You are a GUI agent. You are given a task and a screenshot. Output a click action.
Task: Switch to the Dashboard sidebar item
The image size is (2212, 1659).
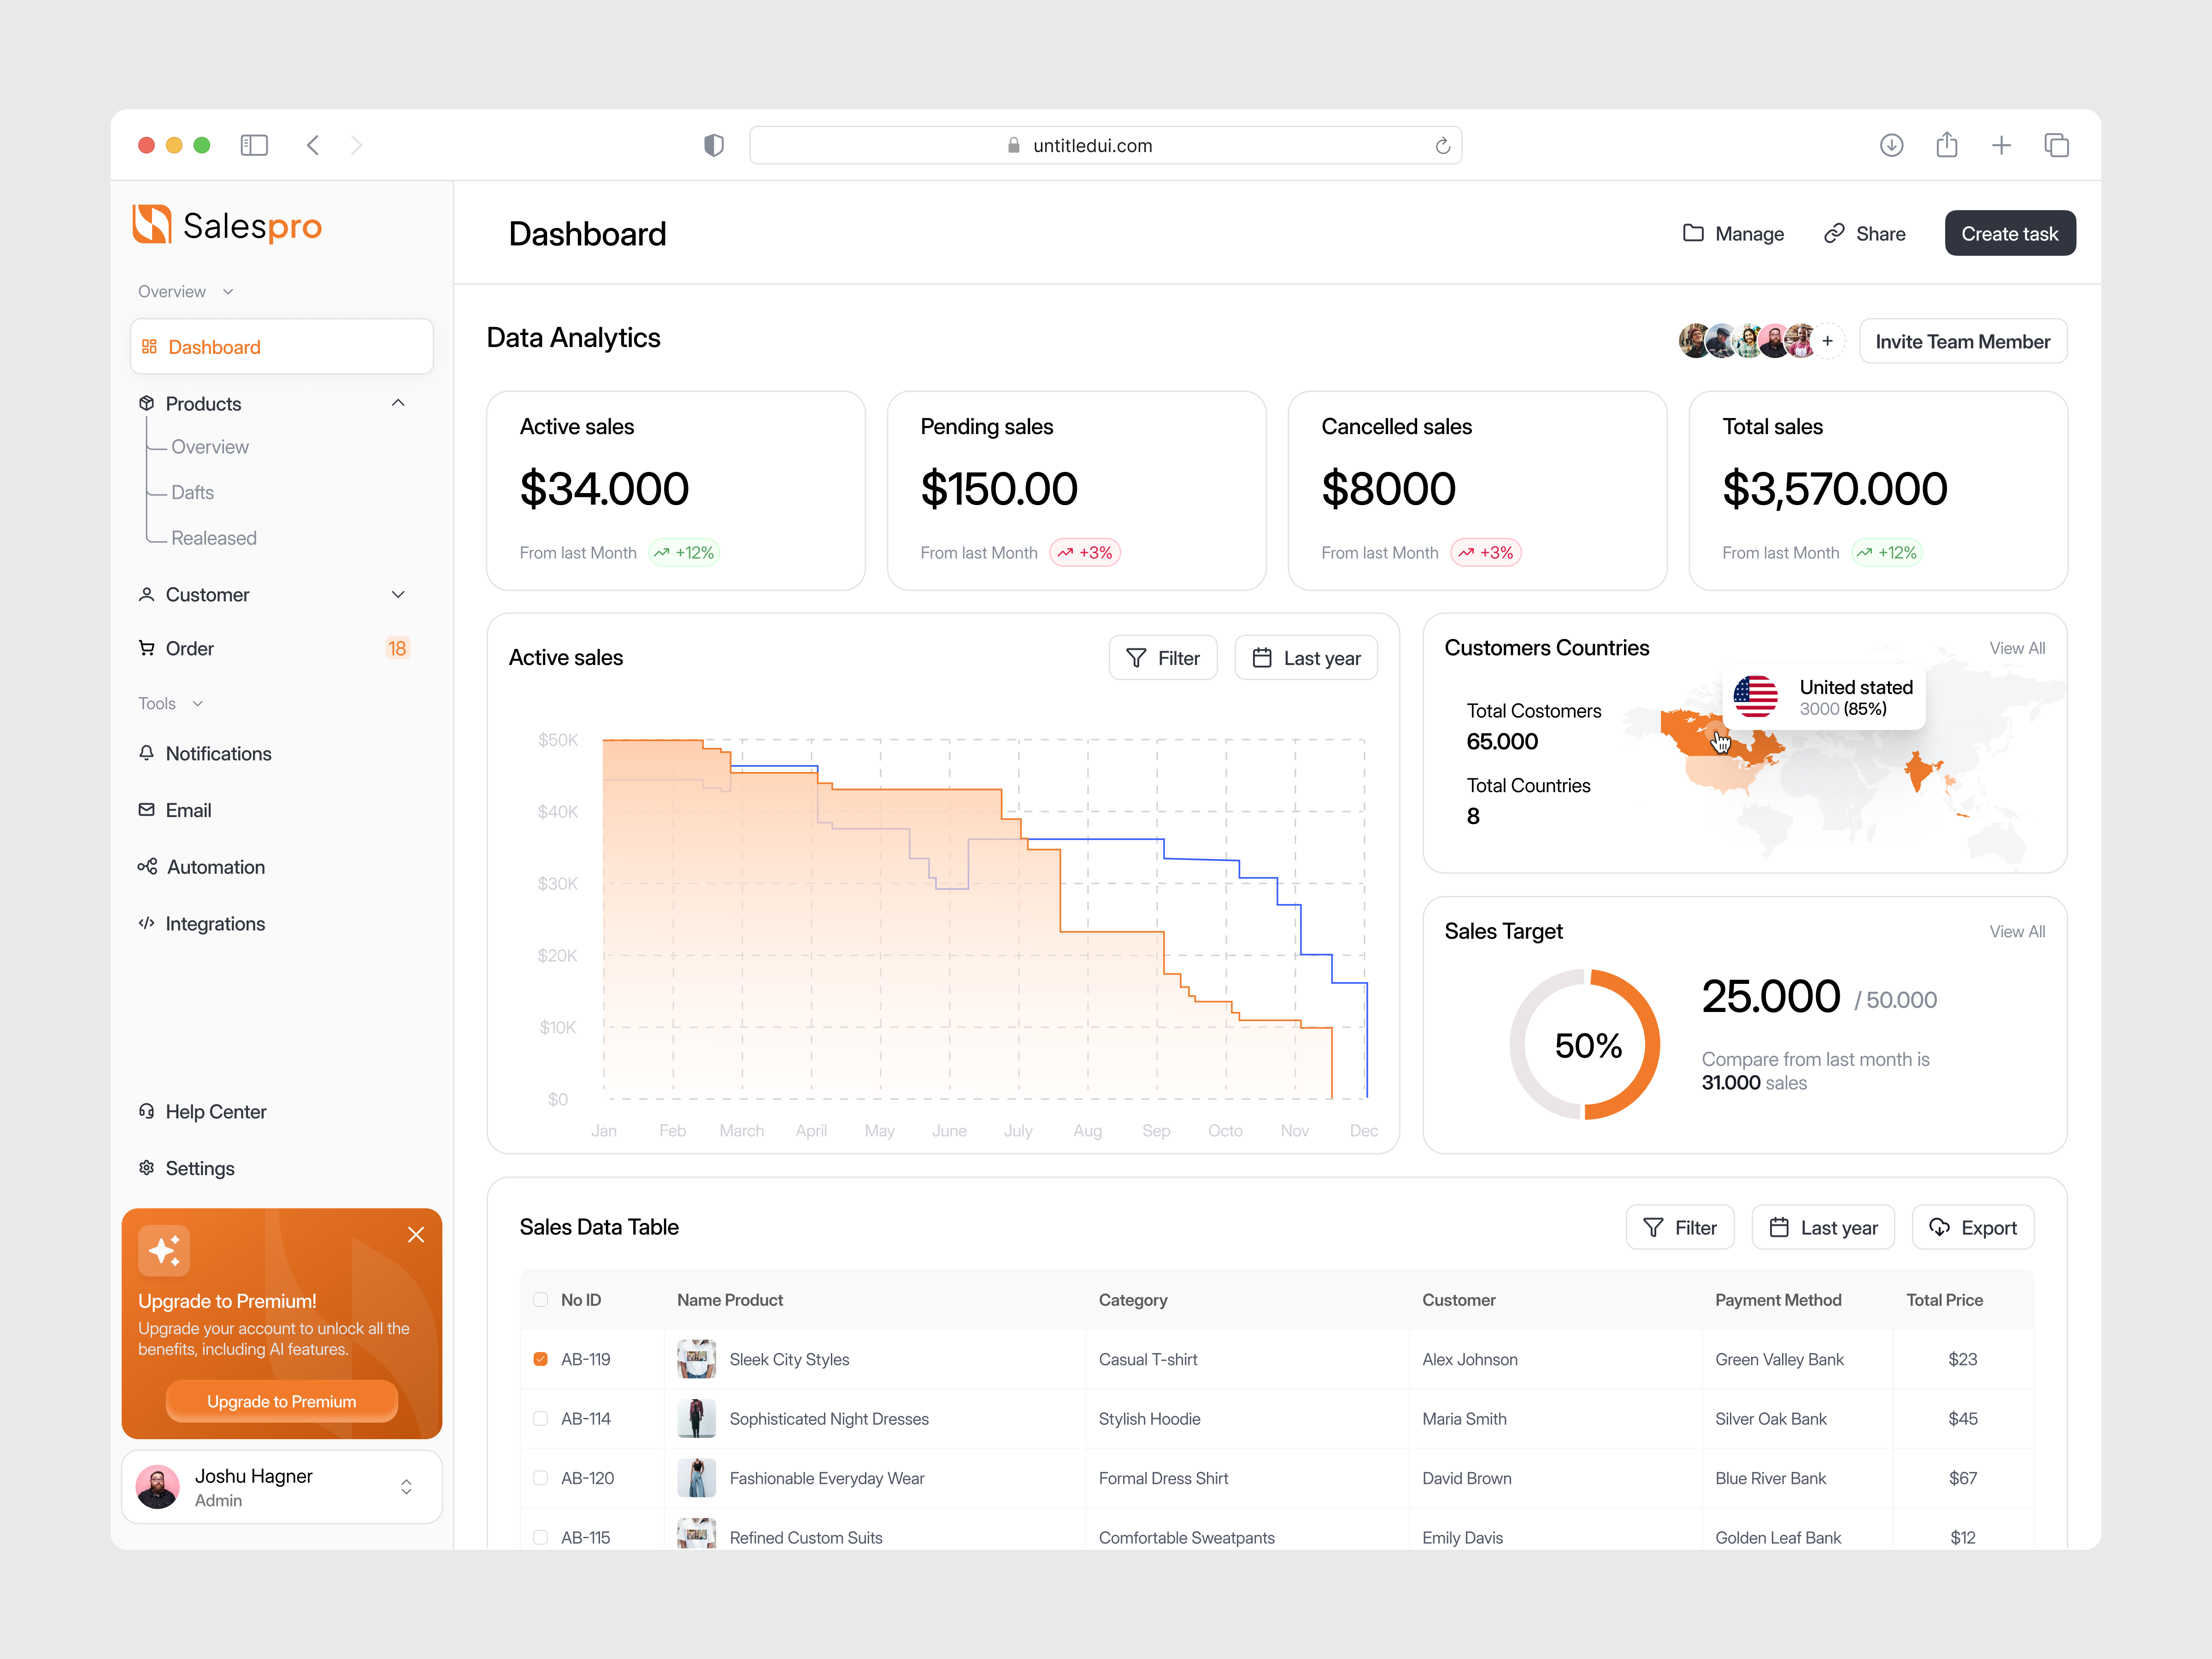(214, 346)
